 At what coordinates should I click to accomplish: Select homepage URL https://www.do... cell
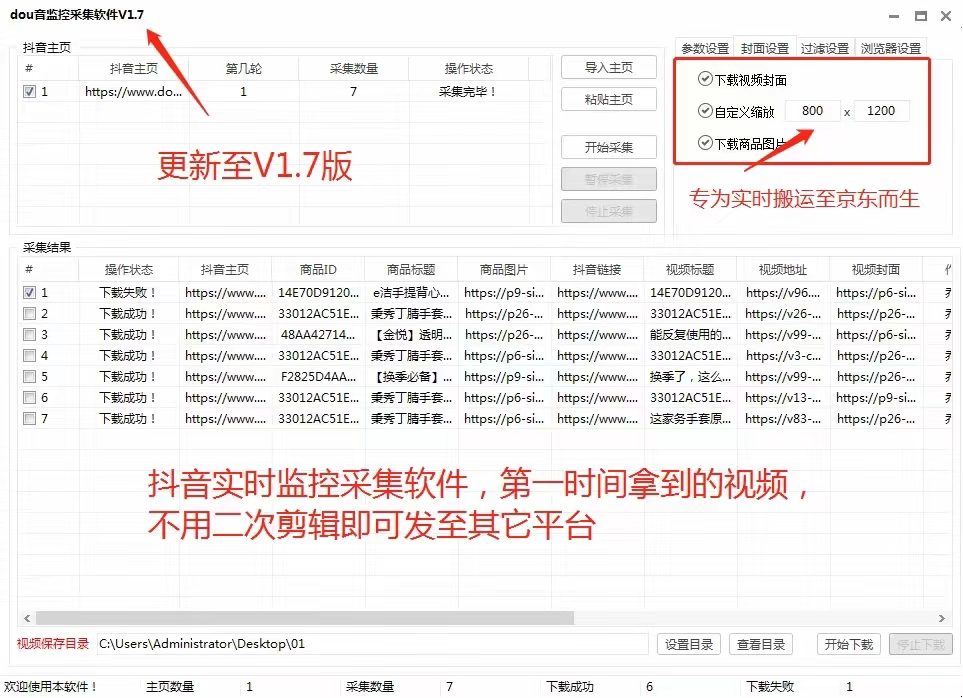point(133,91)
